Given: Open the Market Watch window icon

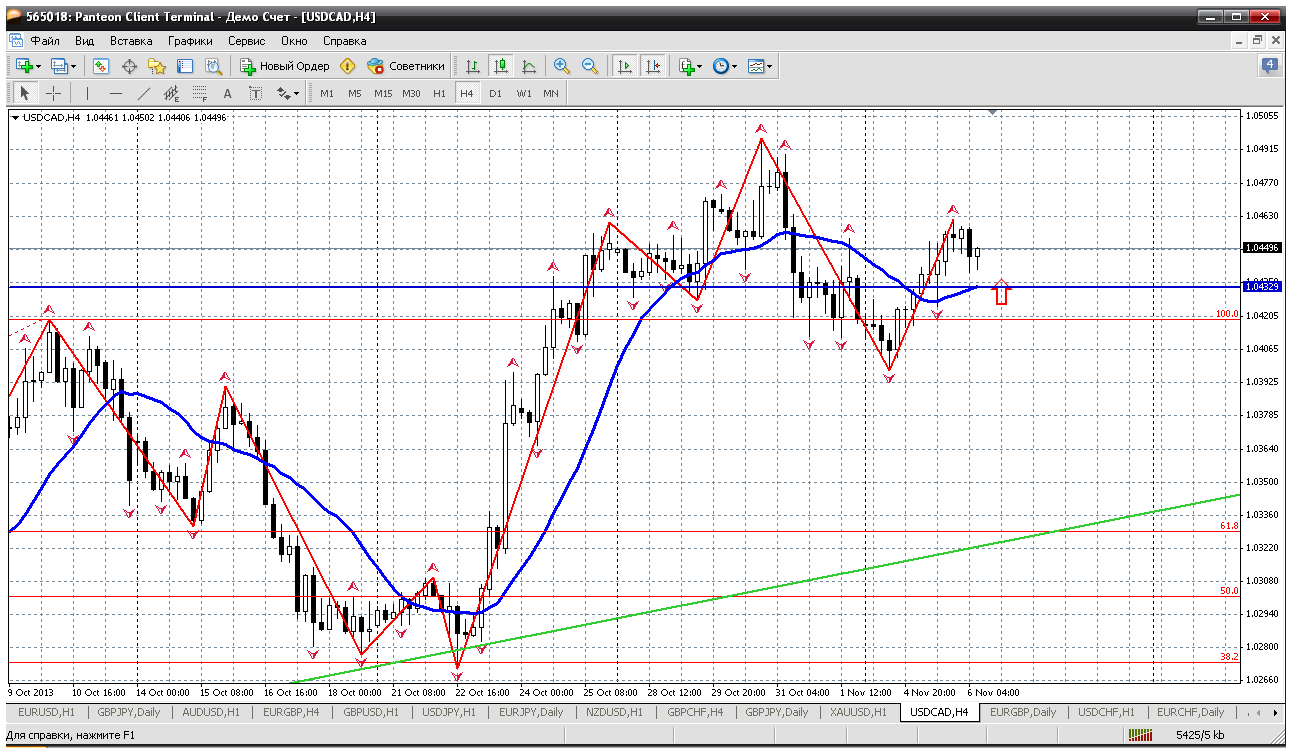Looking at the screenshot, I should tap(101, 66).
